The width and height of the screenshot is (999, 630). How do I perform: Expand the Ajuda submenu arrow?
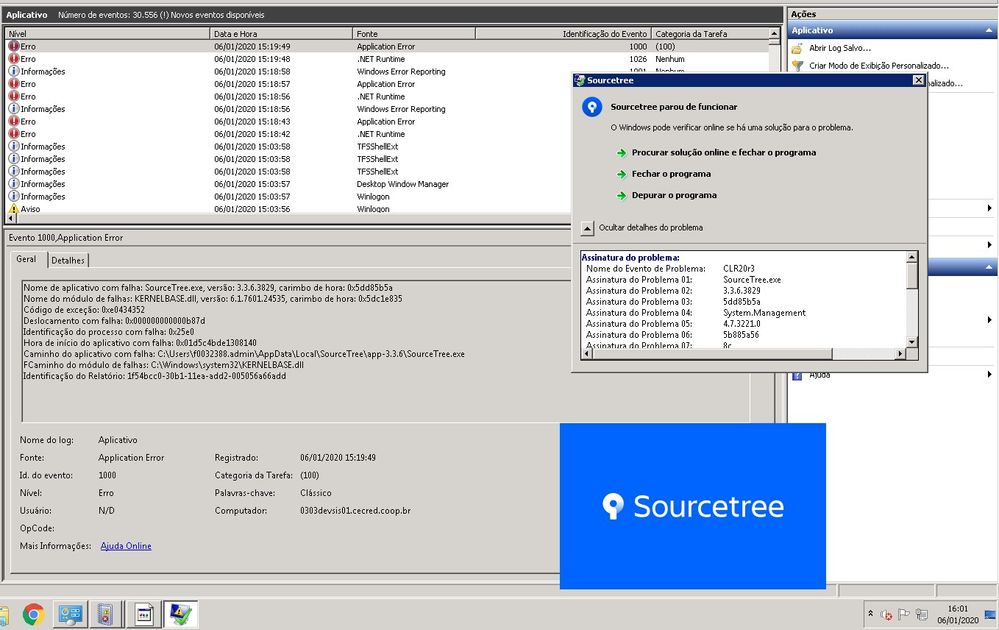(x=989, y=375)
